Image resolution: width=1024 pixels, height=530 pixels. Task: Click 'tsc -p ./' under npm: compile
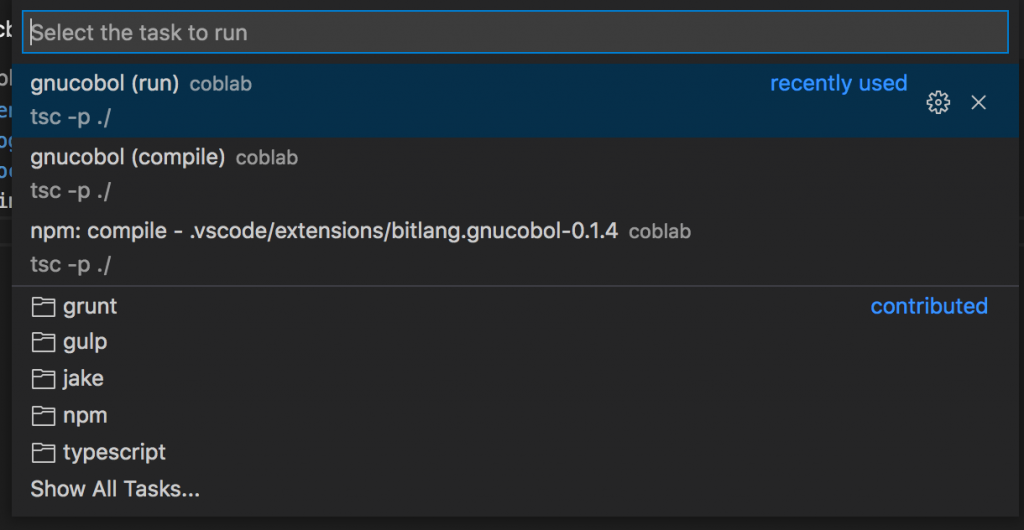coord(71,265)
